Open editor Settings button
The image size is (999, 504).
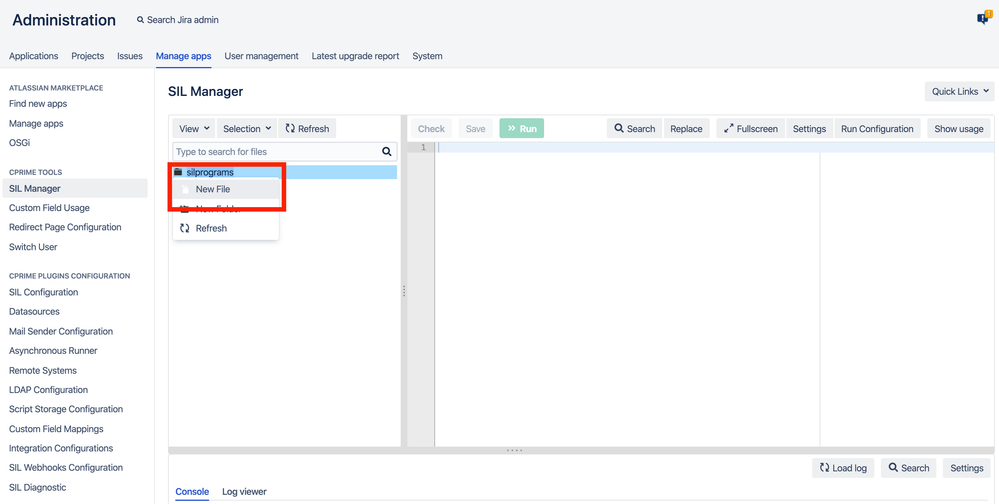[809, 129]
